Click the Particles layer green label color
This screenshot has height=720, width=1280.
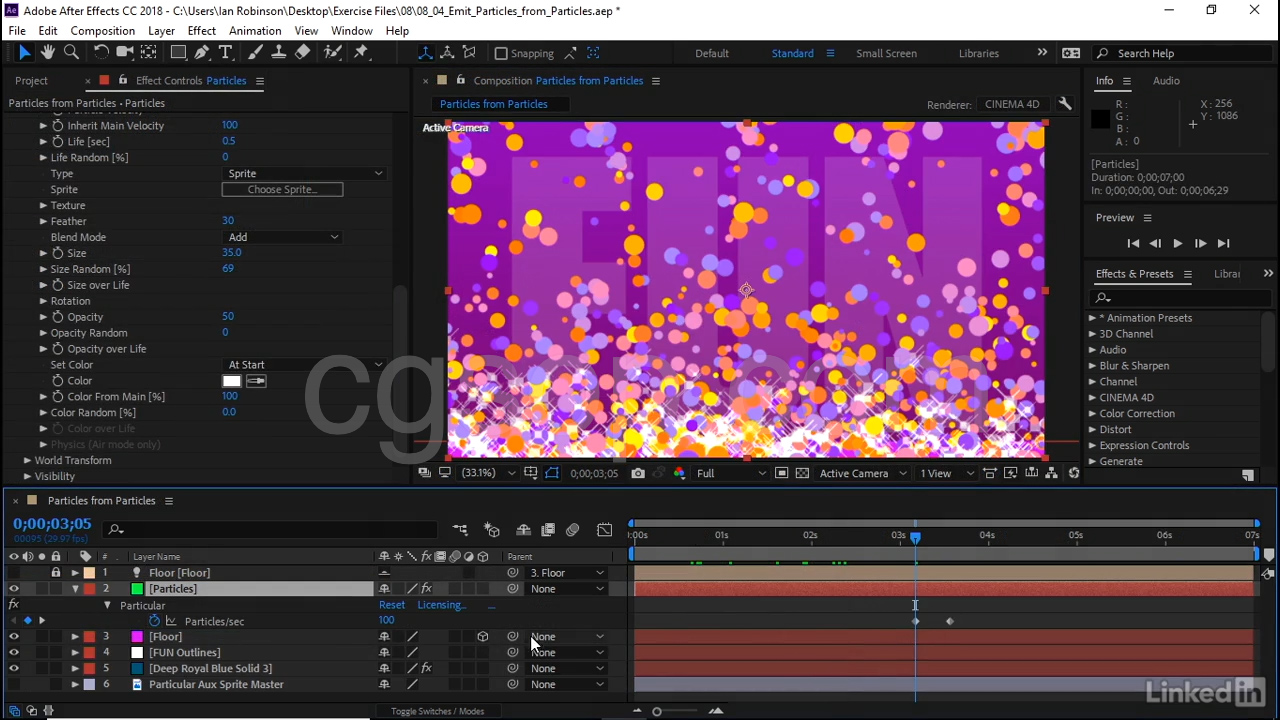(x=137, y=589)
